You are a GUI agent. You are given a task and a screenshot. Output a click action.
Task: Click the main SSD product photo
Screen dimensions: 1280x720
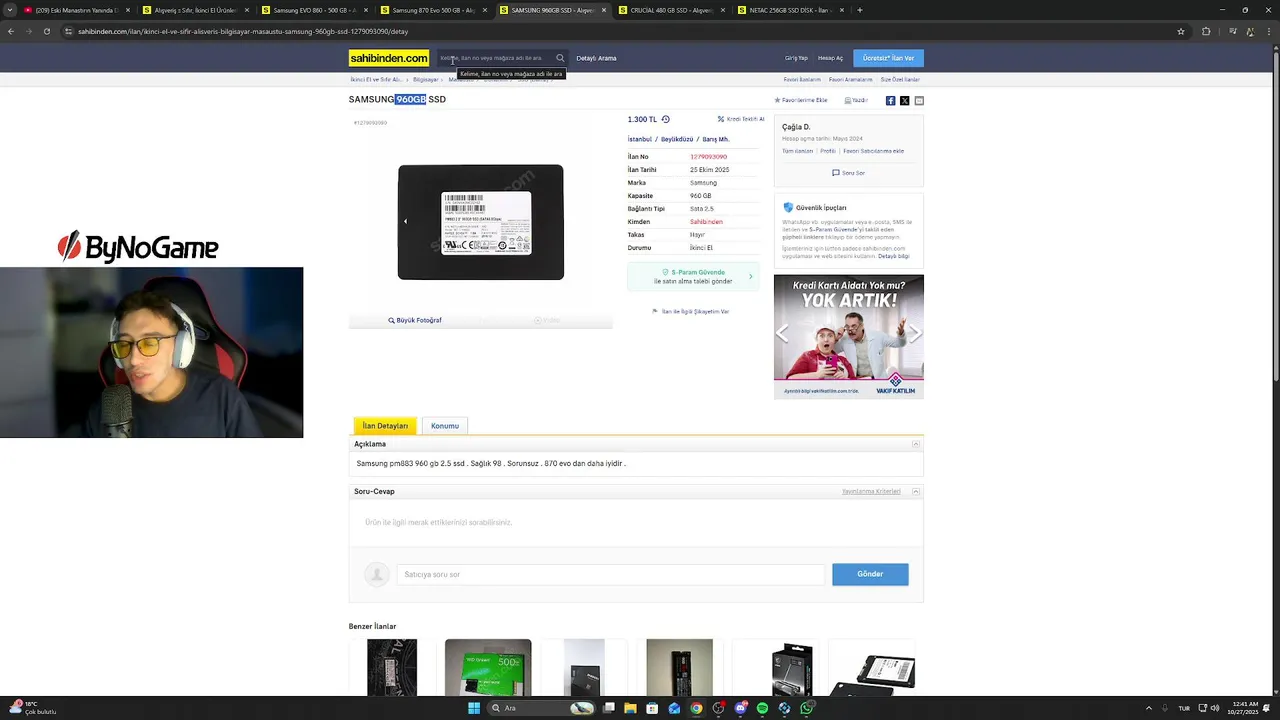click(481, 222)
